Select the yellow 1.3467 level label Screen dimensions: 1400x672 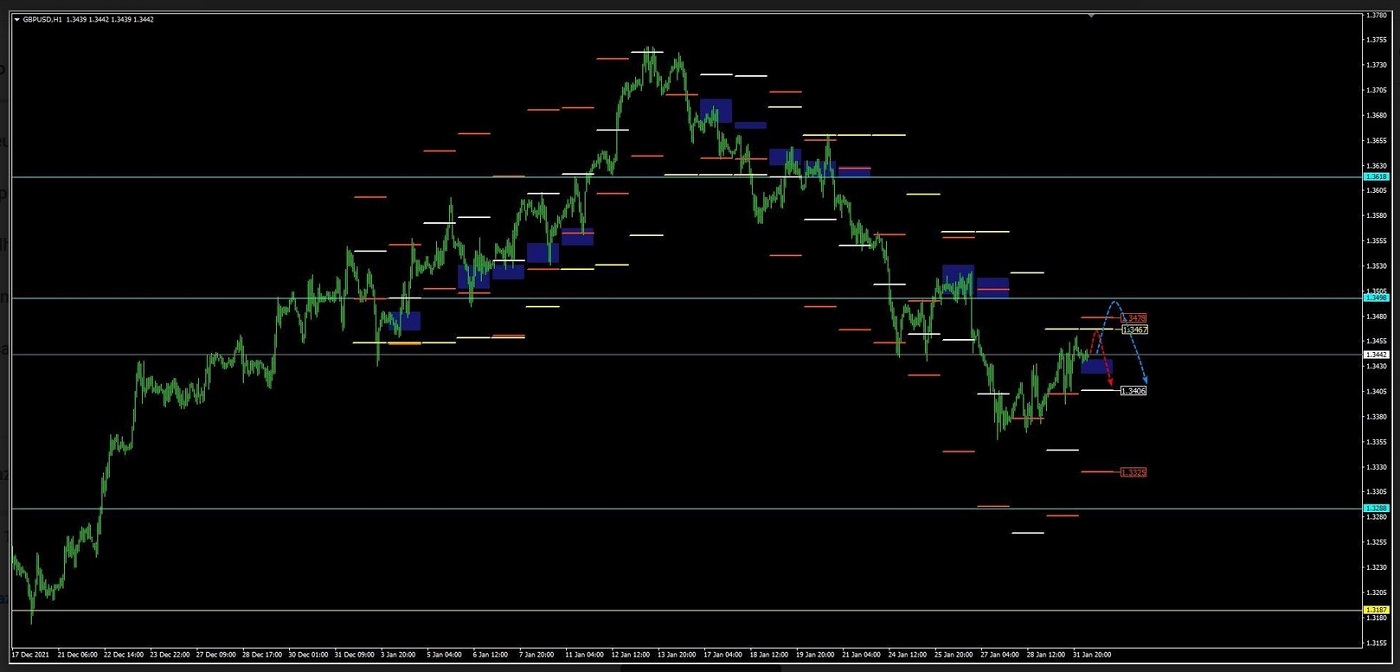coord(1134,329)
